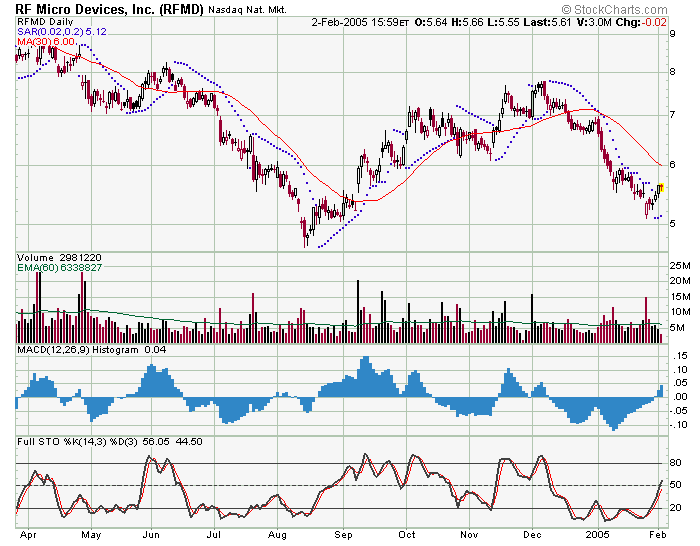
Task: Select the open price 'O:5.64'
Action: (431, 22)
